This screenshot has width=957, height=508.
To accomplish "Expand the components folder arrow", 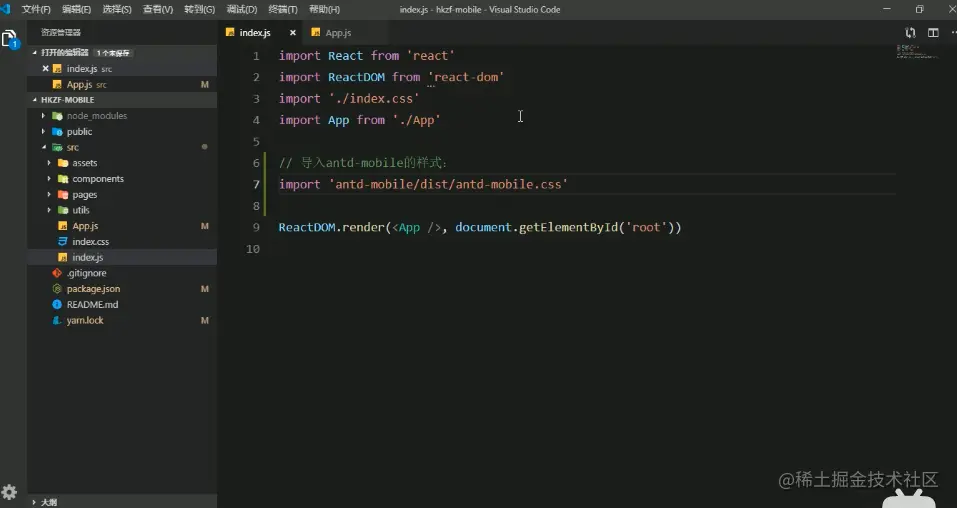I will [49, 179].
